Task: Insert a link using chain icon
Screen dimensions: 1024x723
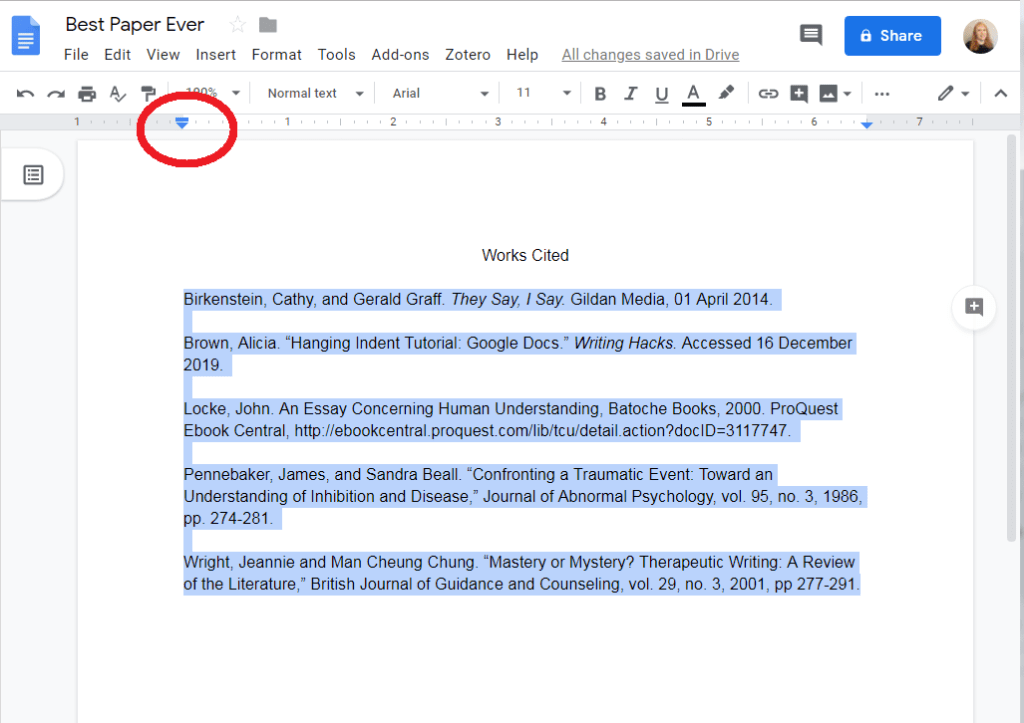Action: pos(768,94)
